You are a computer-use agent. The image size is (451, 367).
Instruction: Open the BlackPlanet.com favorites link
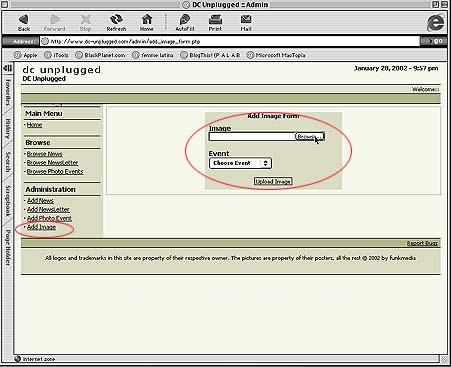[x=100, y=55]
